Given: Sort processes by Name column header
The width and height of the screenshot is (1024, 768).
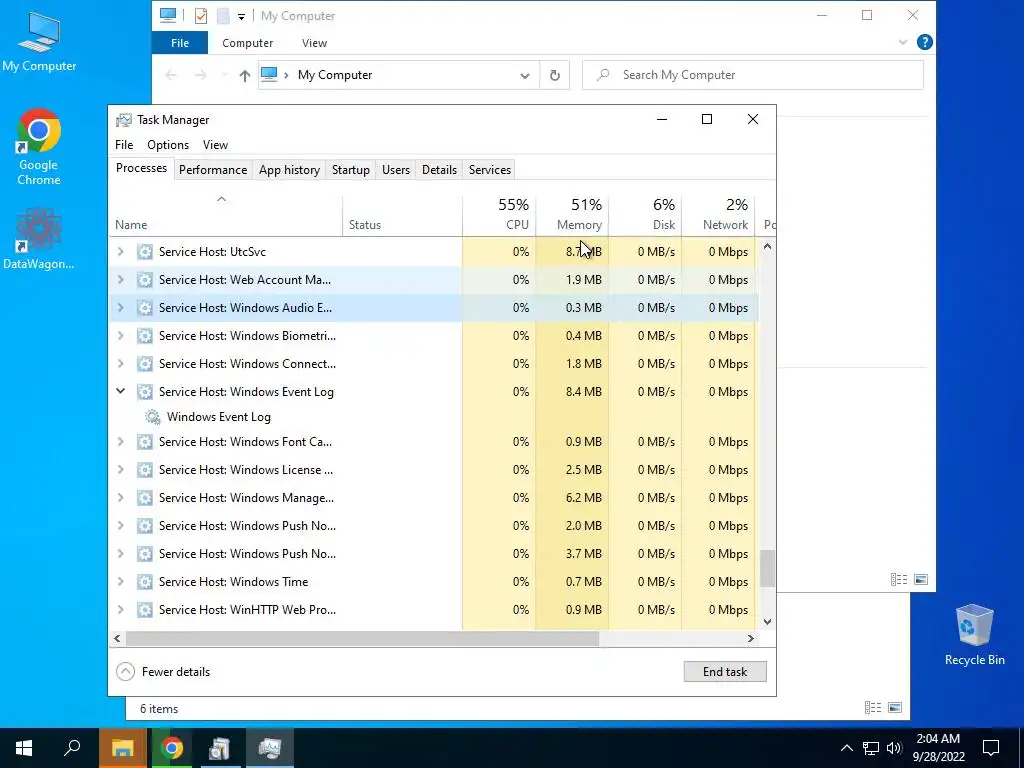Looking at the screenshot, I should 225,214.
